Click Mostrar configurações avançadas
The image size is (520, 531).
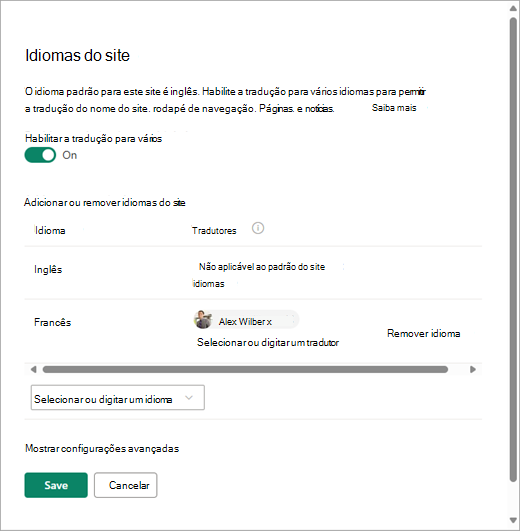(x=102, y=448)
